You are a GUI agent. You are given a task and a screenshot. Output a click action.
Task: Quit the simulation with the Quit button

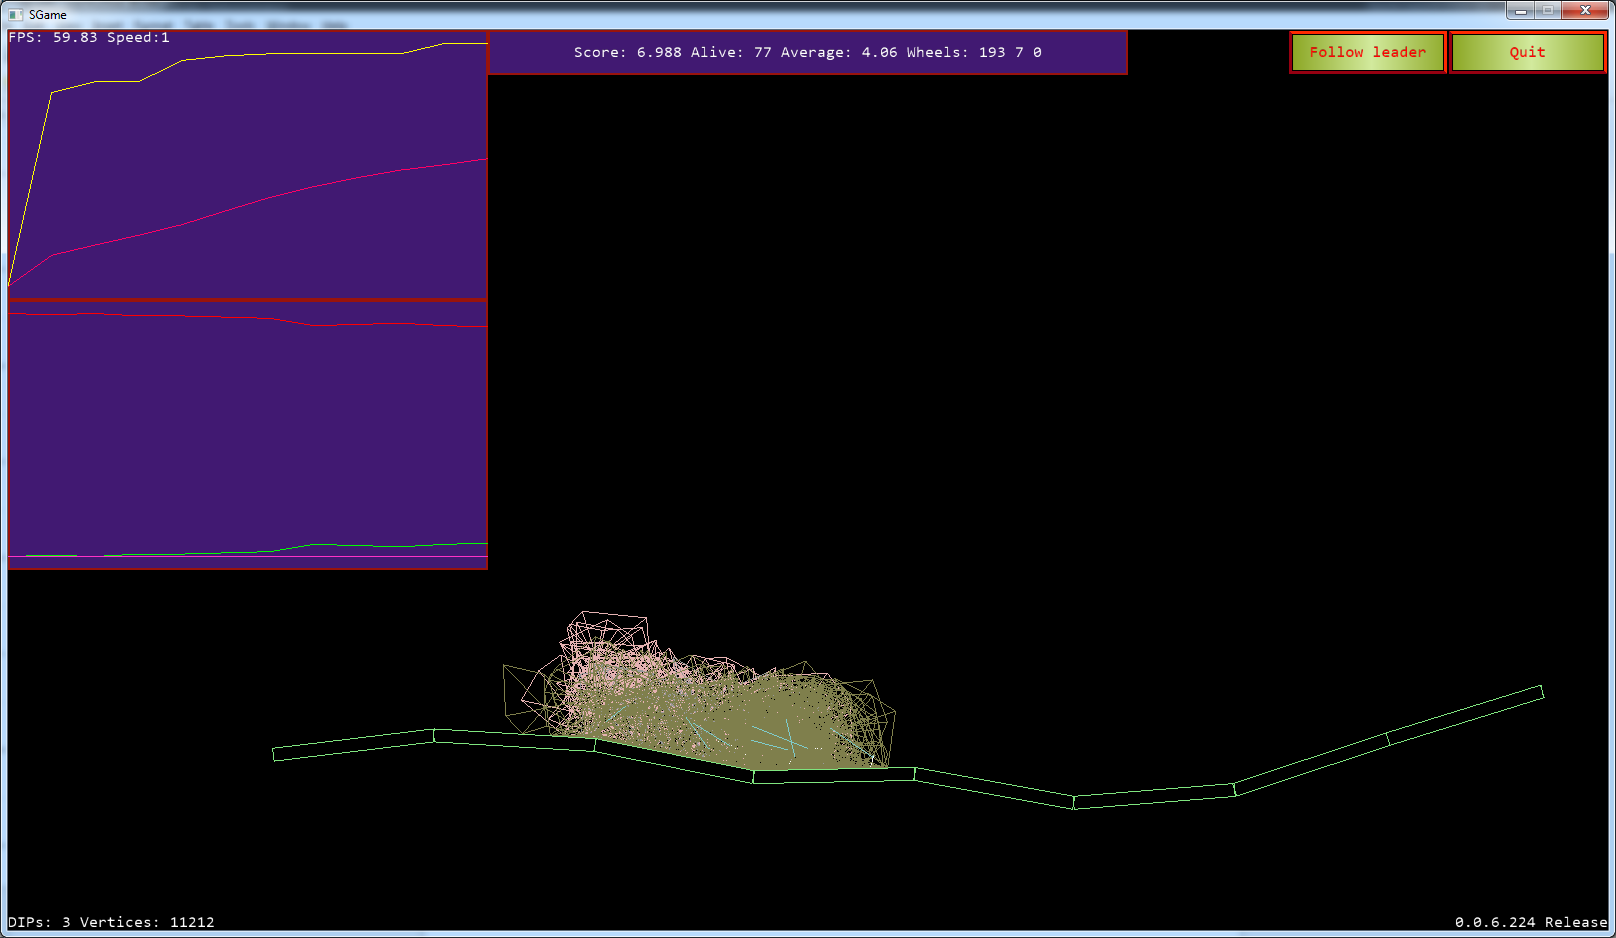coord(1527,52)
